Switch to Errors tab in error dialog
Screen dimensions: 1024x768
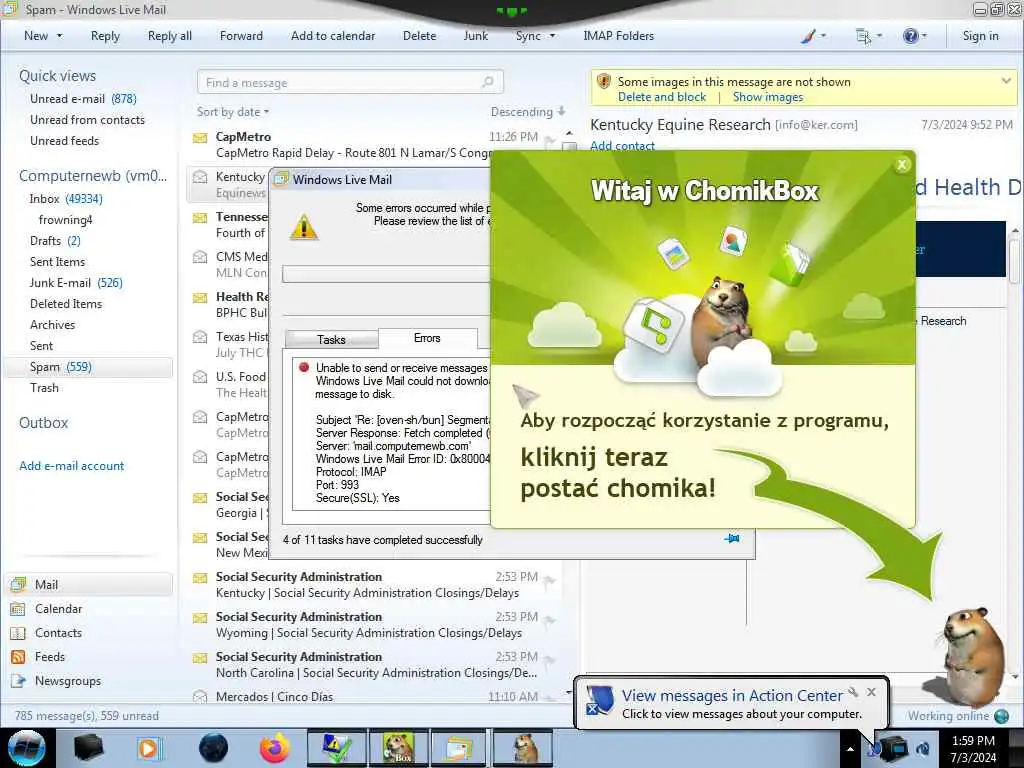pyautogui.click(x=427, y=338)
